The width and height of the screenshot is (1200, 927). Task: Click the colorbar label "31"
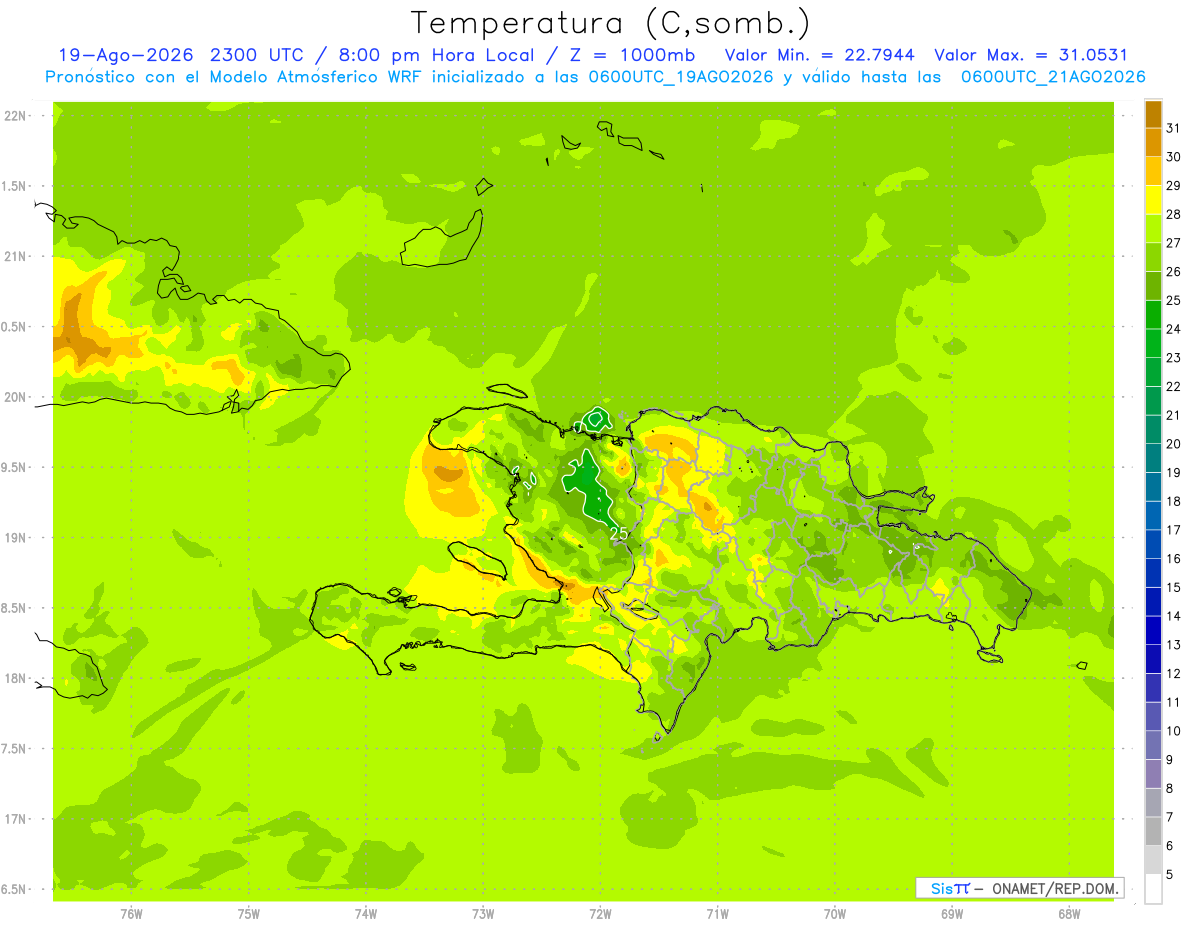(1173, 128)
